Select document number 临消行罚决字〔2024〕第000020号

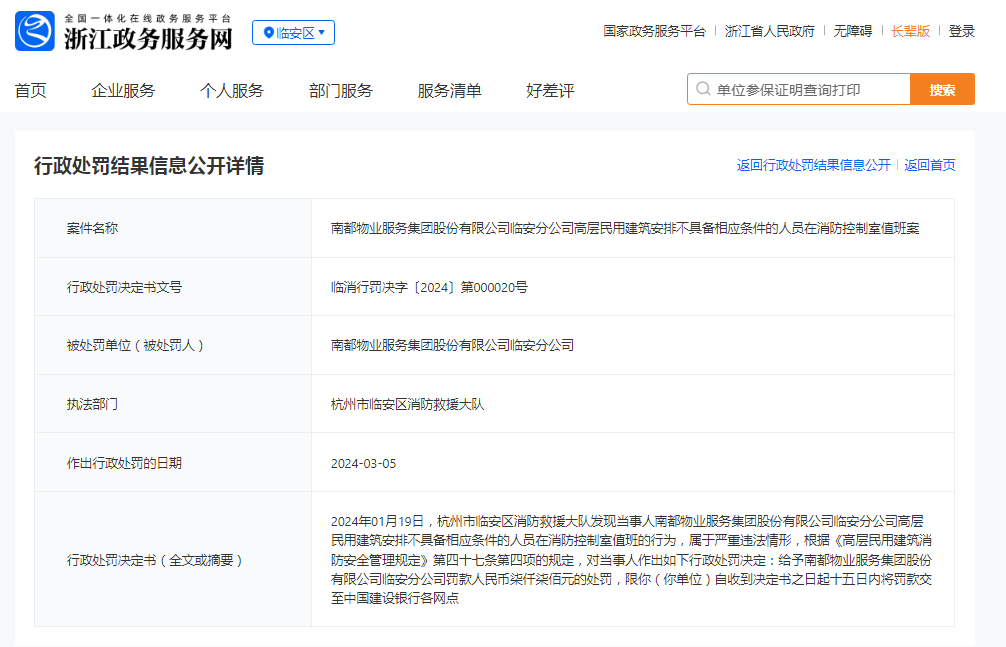tap(429, 287)
